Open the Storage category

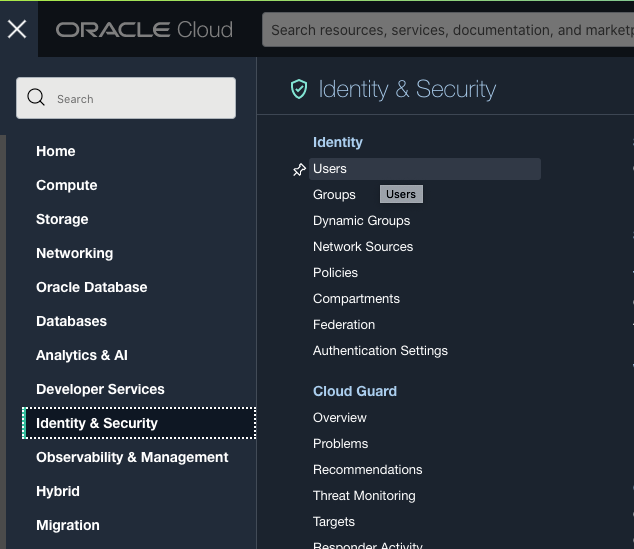(62, 219)
